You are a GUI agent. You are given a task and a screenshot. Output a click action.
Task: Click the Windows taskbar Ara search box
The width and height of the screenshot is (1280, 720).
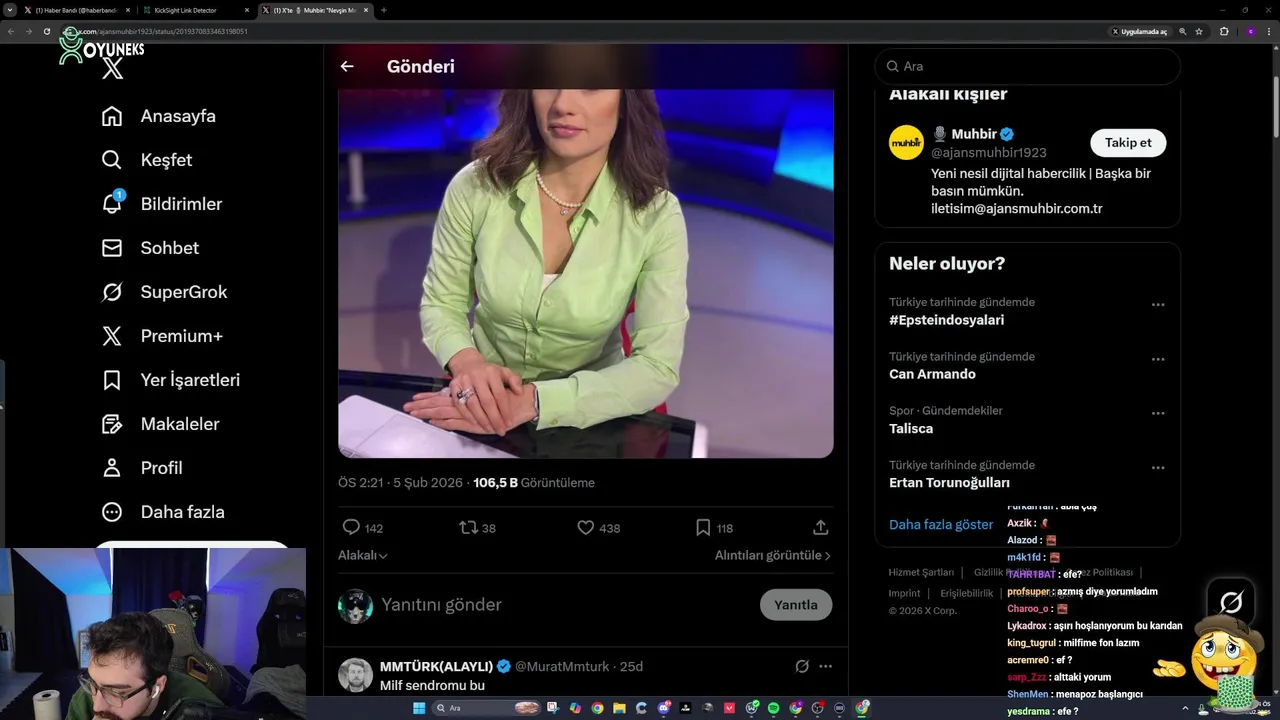coord(488,708)
